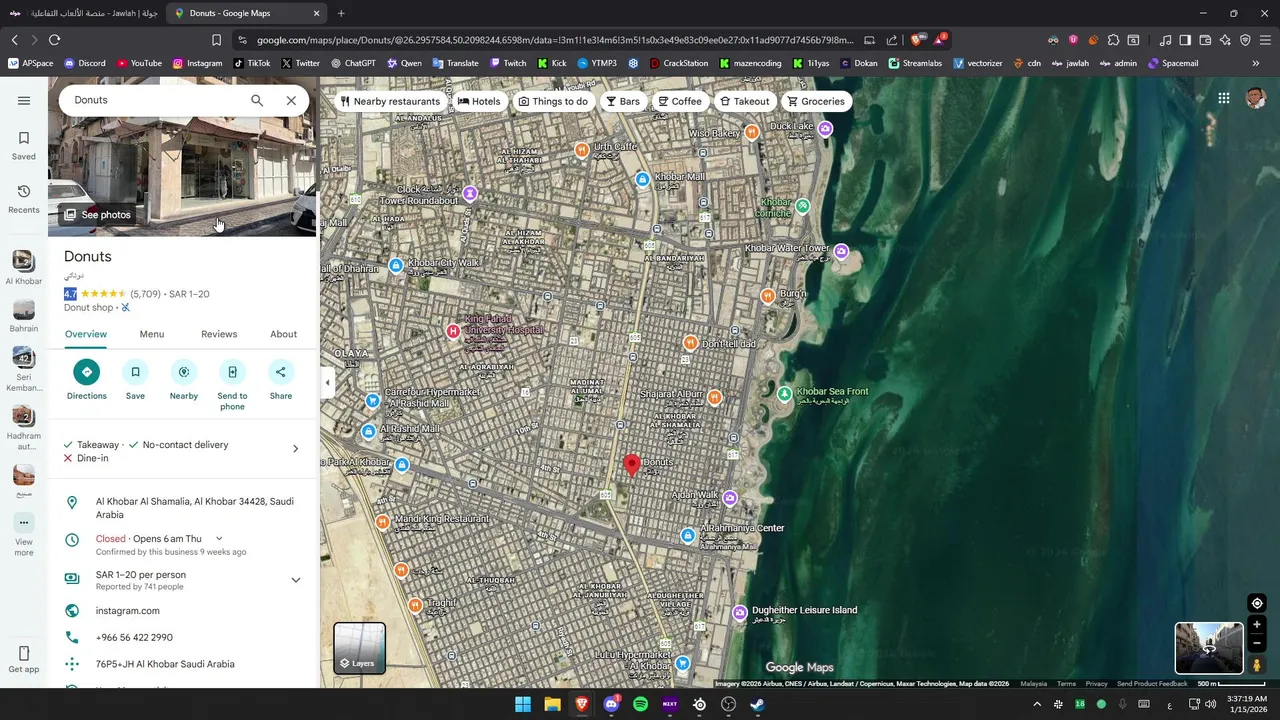This screenshot has height=720, width=1280.
Task: Open the instagram.com website link
Action: pos(127,611)
